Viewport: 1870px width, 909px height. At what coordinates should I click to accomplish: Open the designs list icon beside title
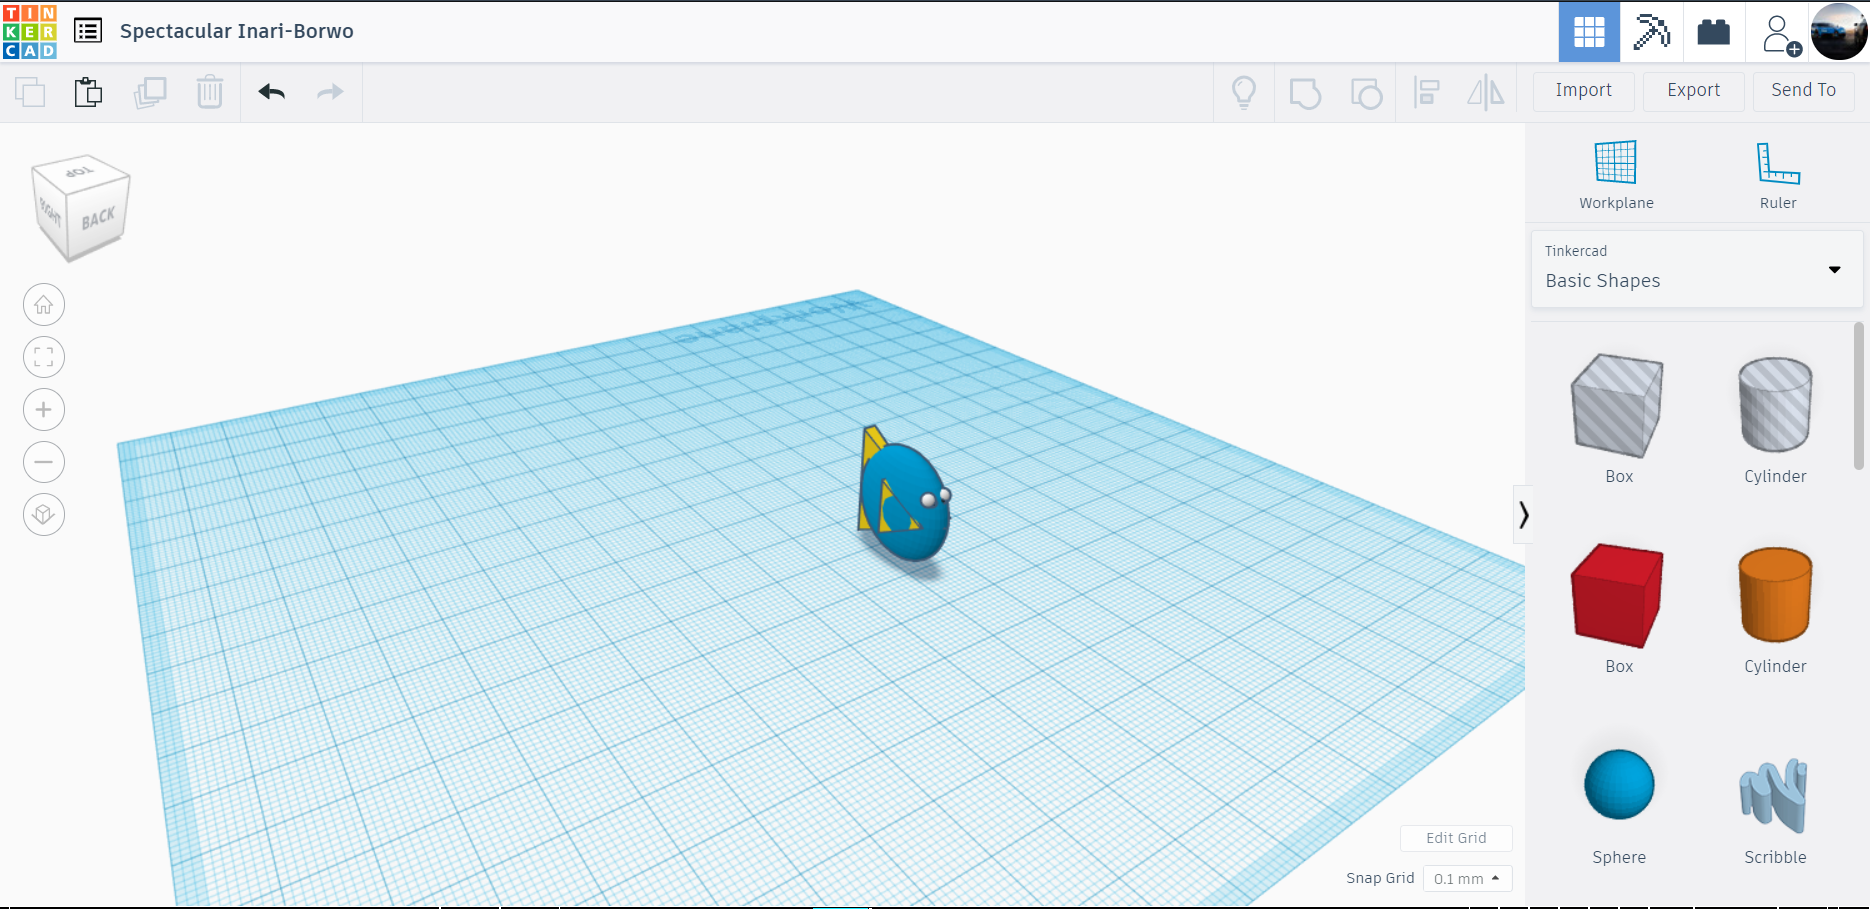(x=88, y=31)
